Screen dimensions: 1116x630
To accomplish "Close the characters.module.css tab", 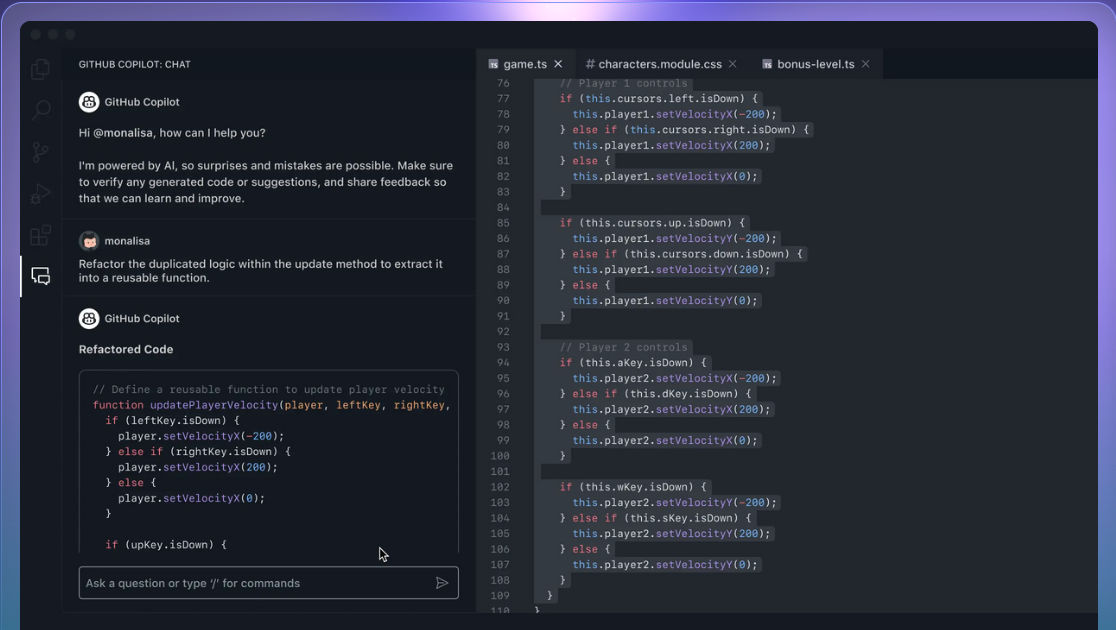I will (x=732, y=64).
